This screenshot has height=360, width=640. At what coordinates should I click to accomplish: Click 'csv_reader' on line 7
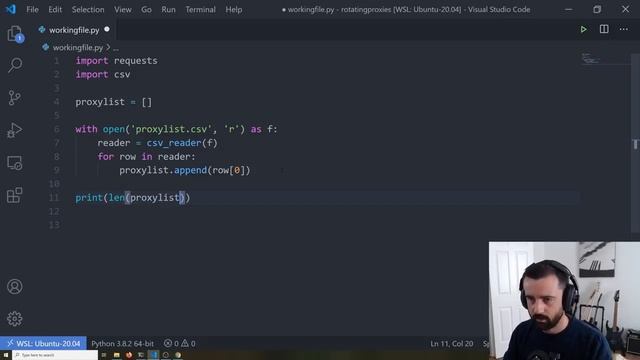tap(174, 143)
